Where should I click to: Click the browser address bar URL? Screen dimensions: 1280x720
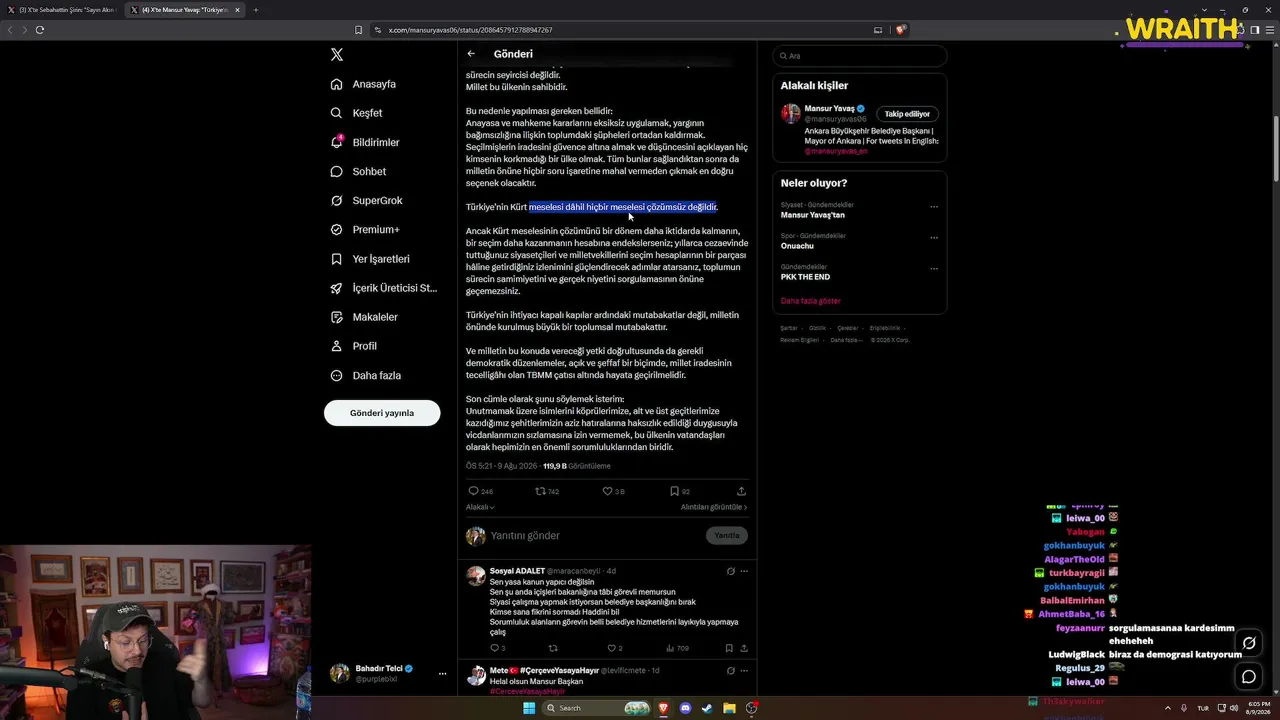pyautogui.click(x=470, y=30)
